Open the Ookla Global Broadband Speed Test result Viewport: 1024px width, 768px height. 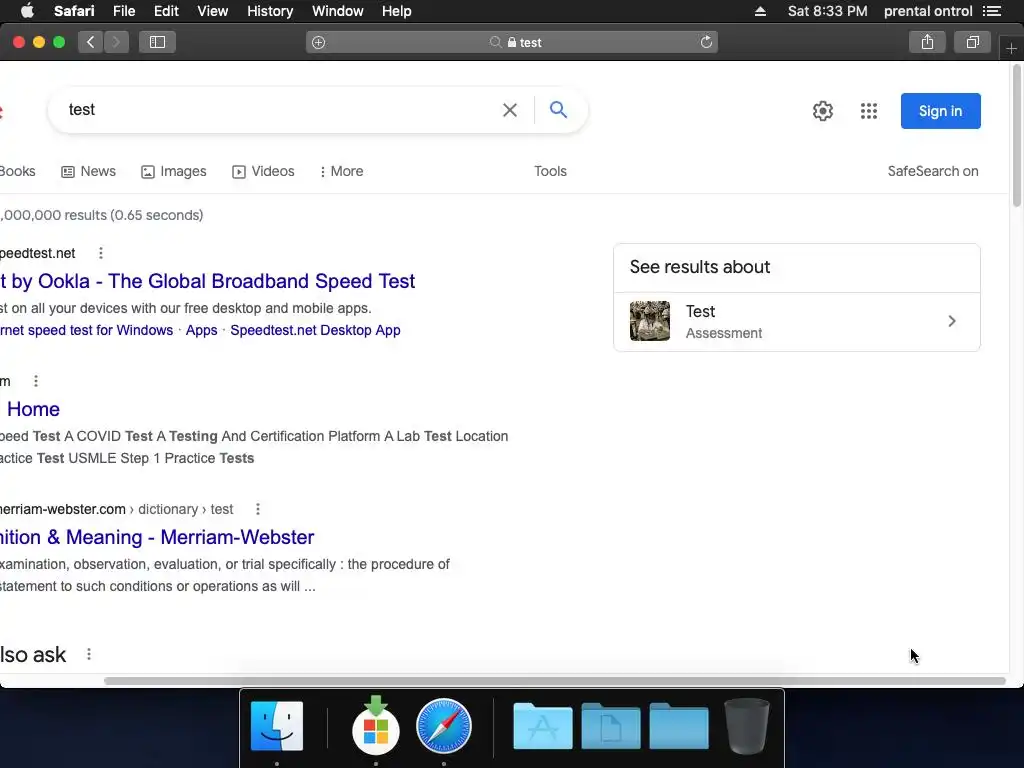tap(208, 281)
